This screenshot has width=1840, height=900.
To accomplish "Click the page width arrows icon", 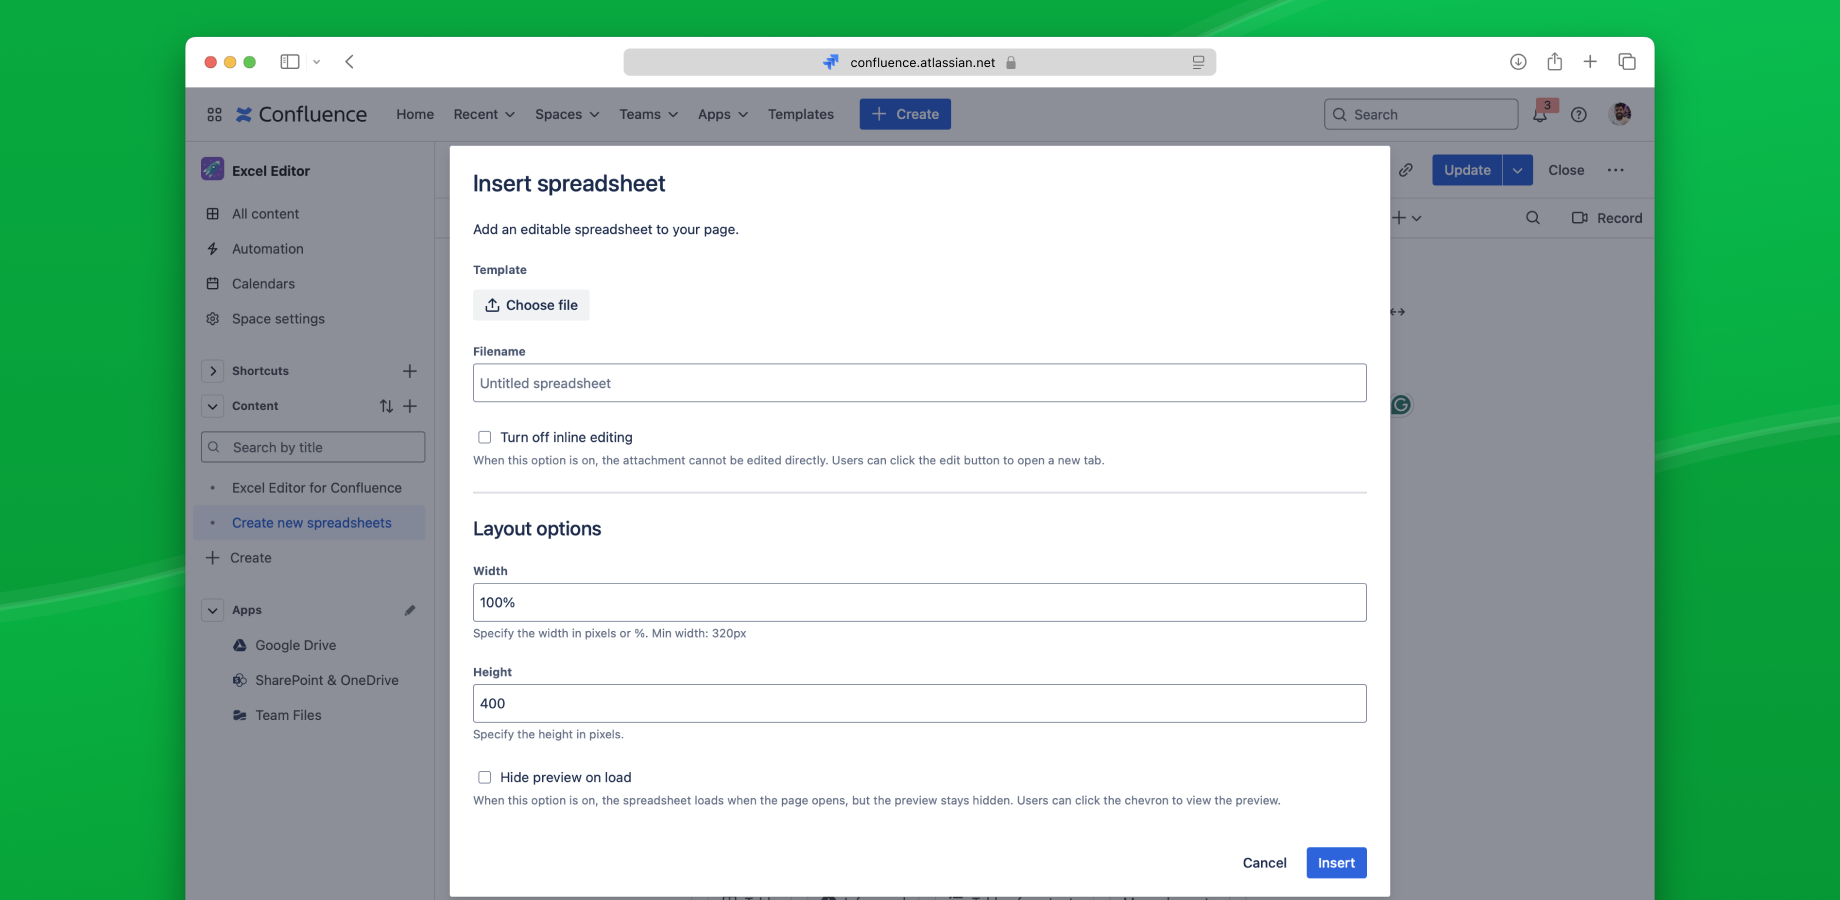I will [1398, 312].
